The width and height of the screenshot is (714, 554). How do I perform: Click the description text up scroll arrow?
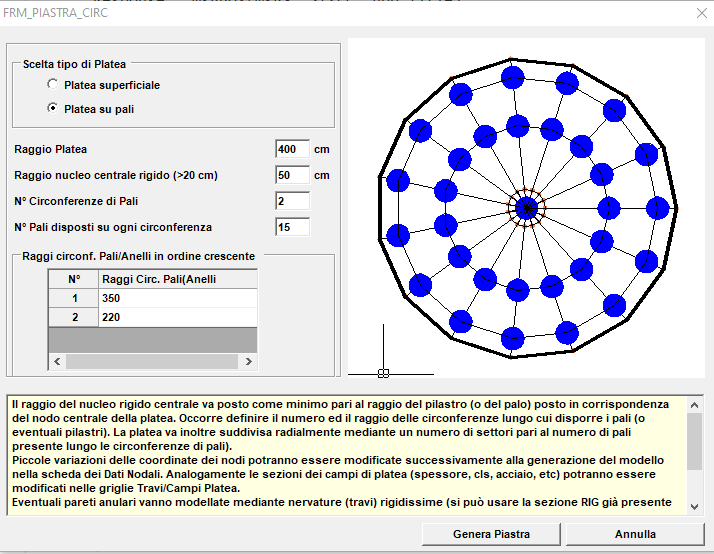tap(694, 405)
